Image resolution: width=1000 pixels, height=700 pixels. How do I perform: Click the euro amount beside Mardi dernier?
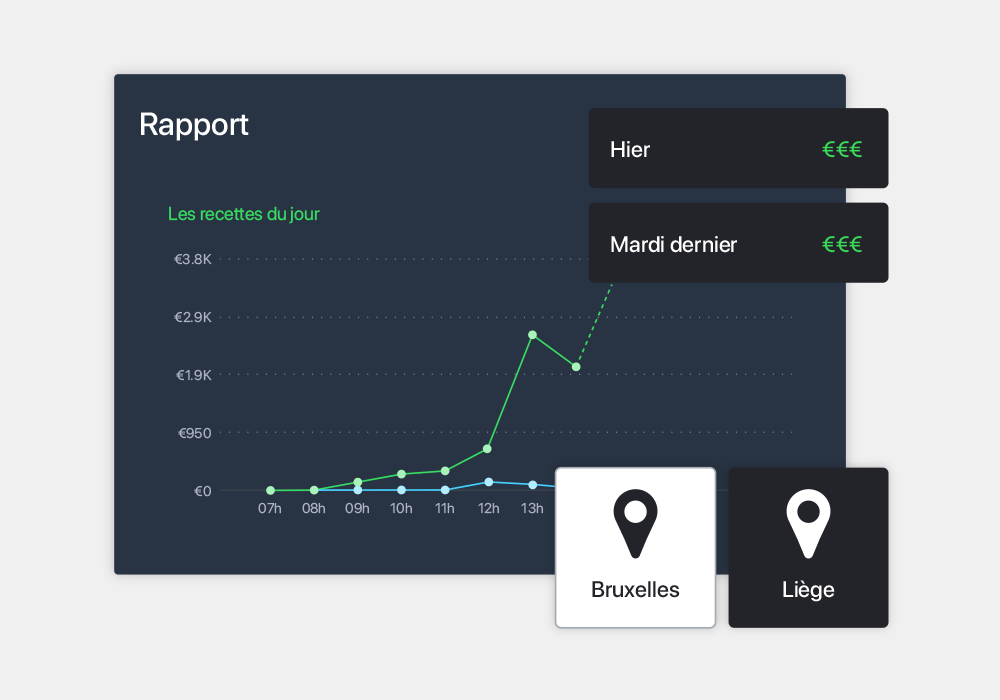click(x=842, y=244)
